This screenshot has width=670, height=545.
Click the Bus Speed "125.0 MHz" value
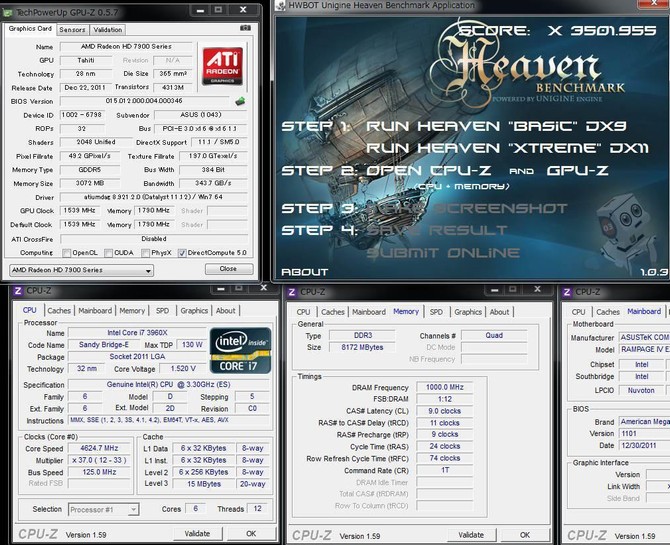point(99,472)
